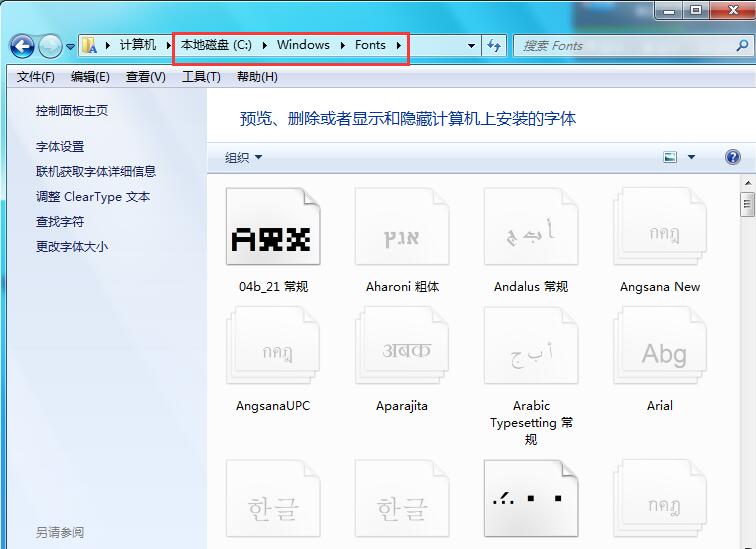Select the Arial font family icon
Image resolution: width=756 pixels, height=549 pixels.
[x=659, y=347]
